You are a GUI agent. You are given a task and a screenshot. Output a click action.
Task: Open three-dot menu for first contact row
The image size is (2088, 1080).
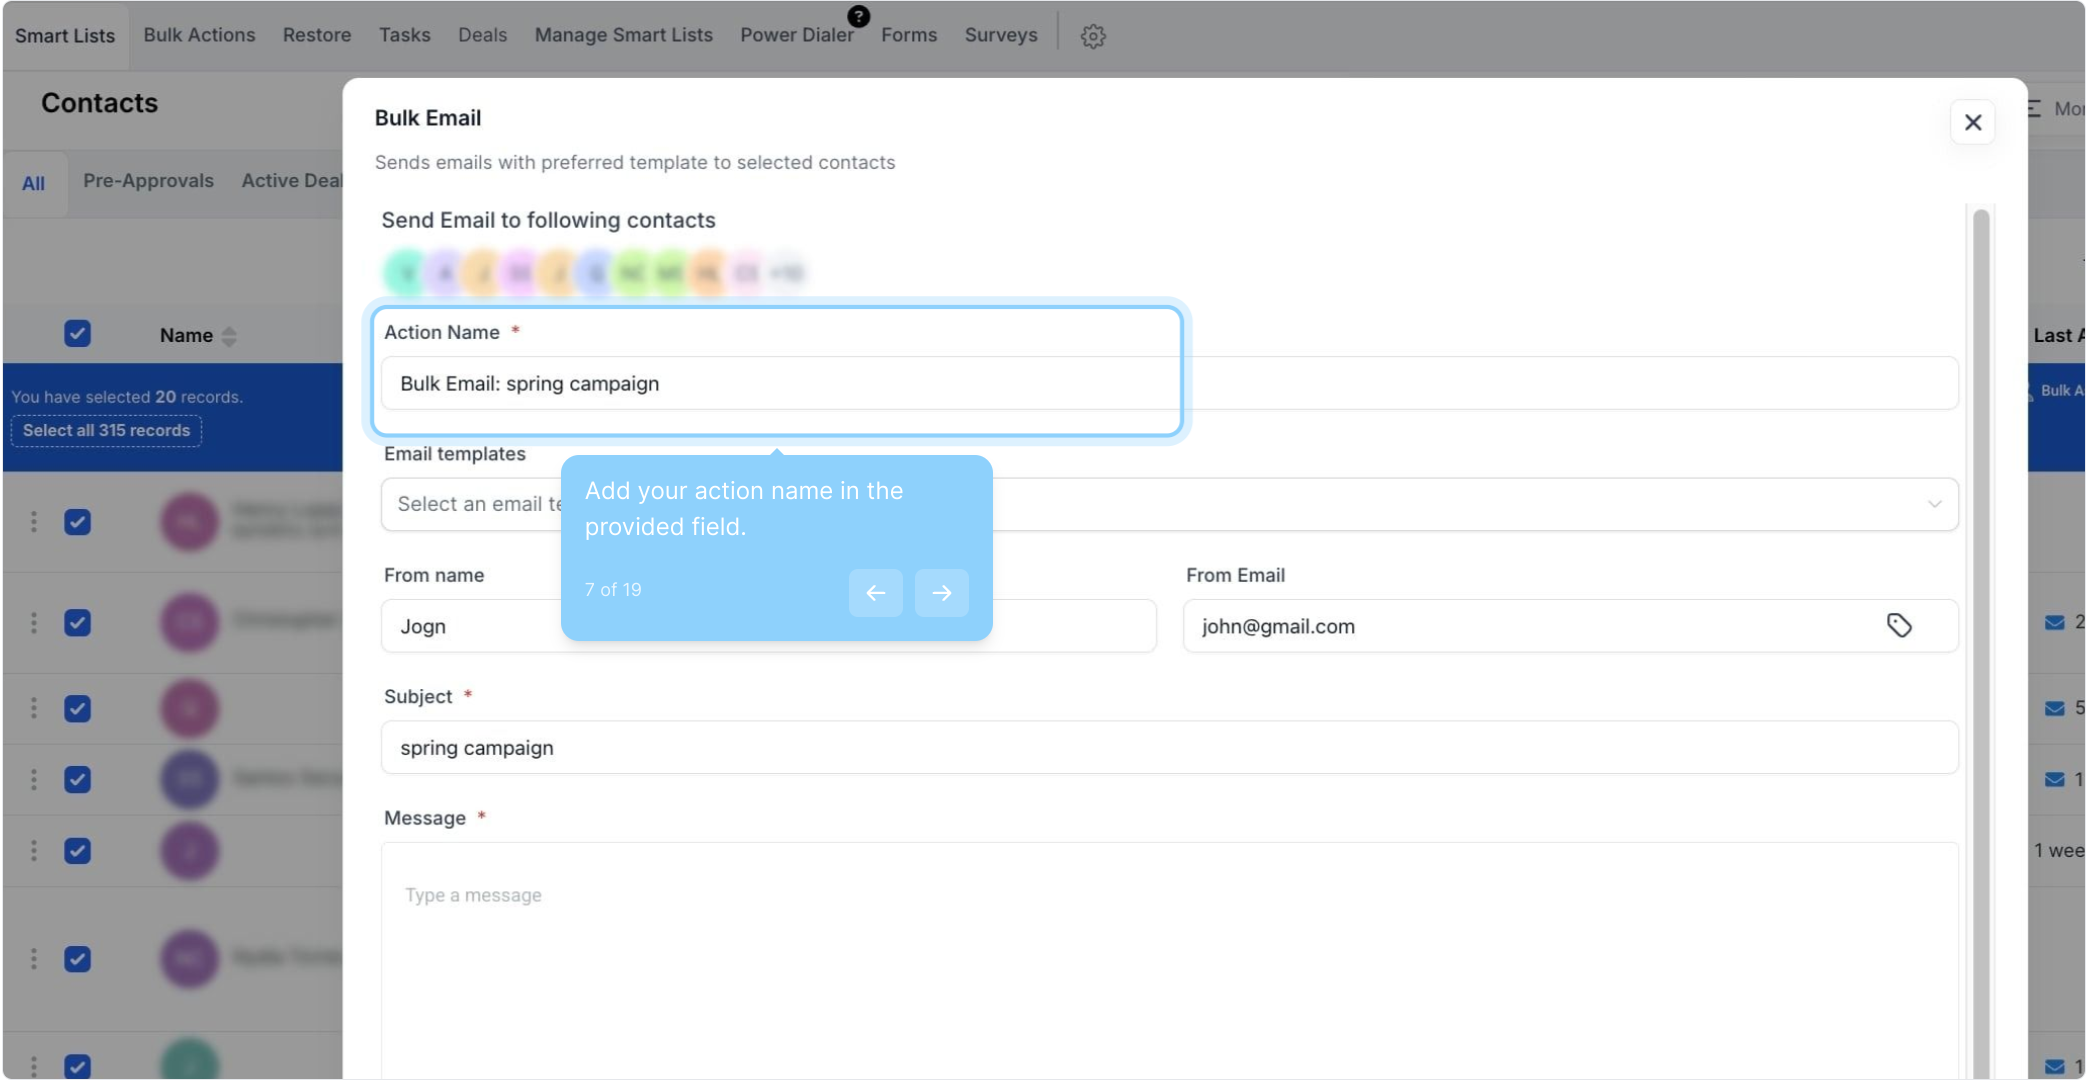pyautogui.click(x=34, y=522)
